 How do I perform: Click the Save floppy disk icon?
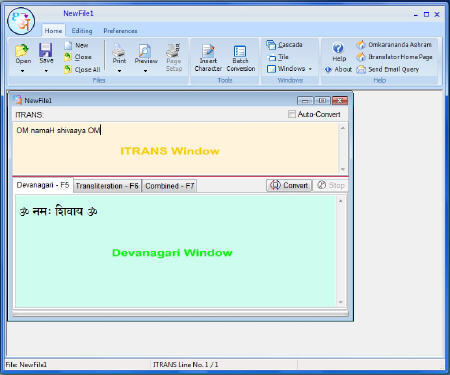tap(46, 50)
